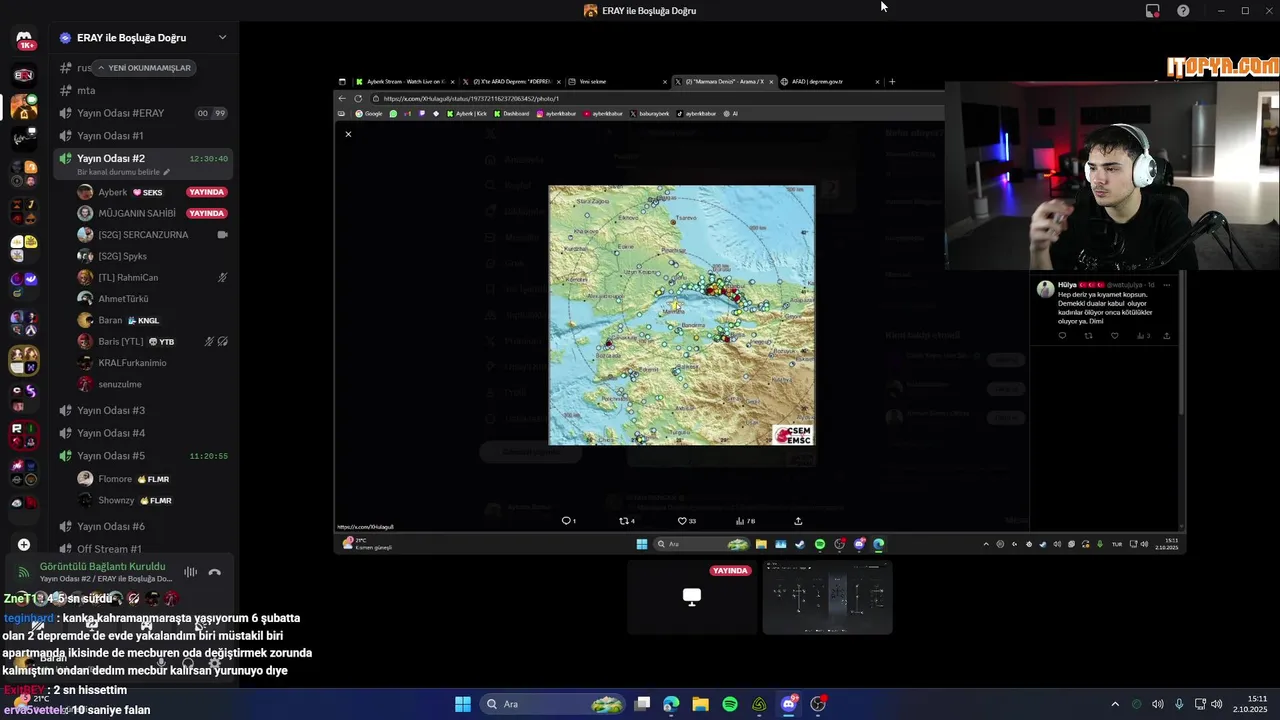Open Windows Start menu
The image size is (1280, 720).
pos(463,704)
